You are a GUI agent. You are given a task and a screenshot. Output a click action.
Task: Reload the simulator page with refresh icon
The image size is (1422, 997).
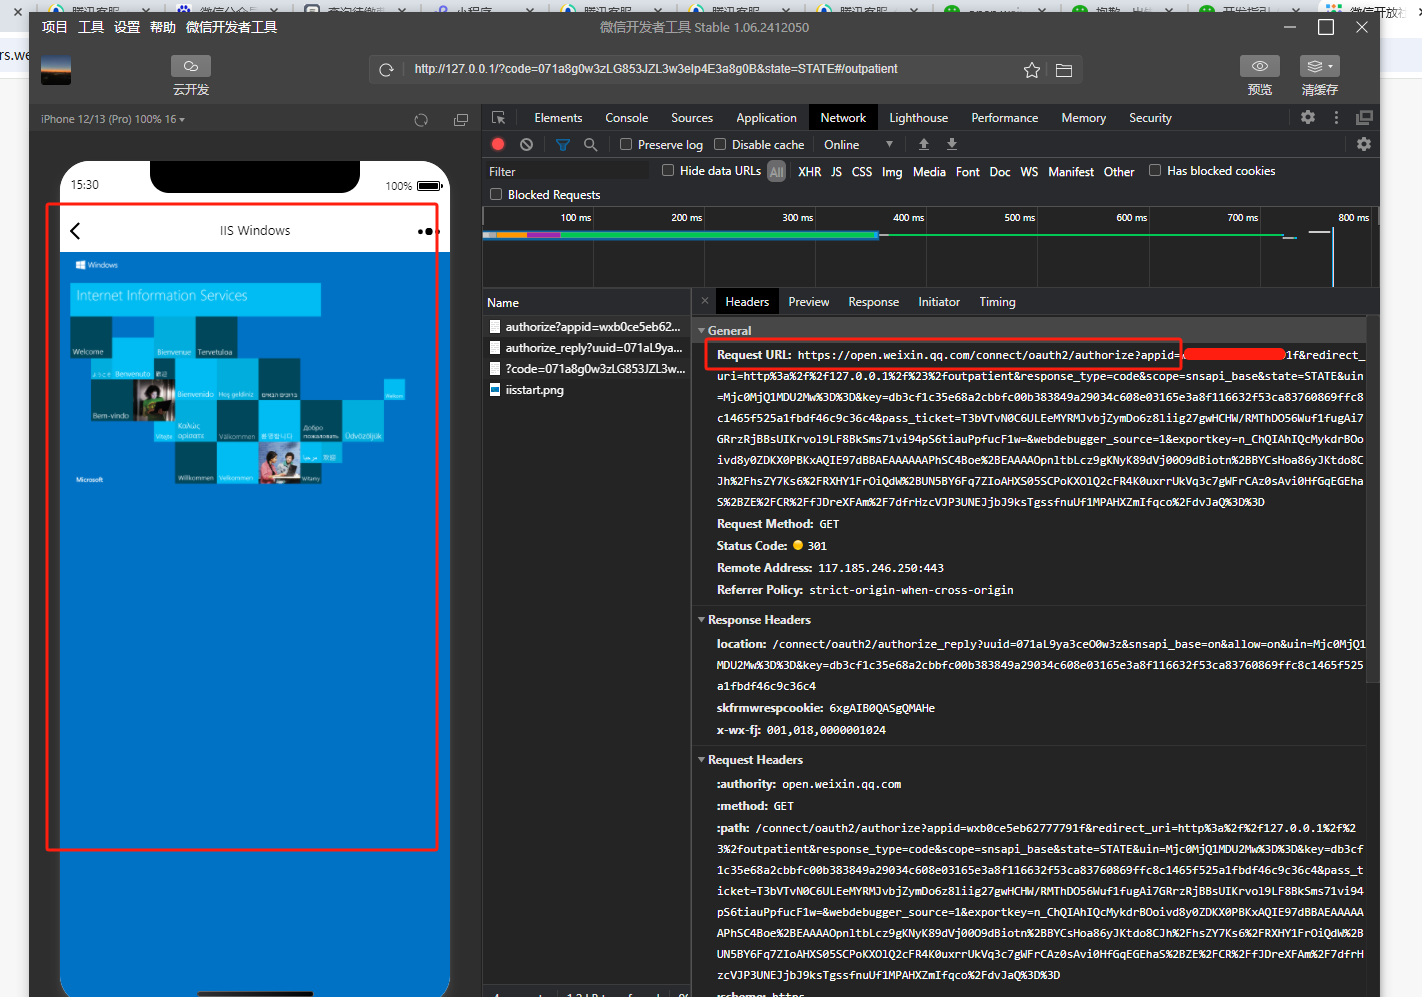coord(386,70)
